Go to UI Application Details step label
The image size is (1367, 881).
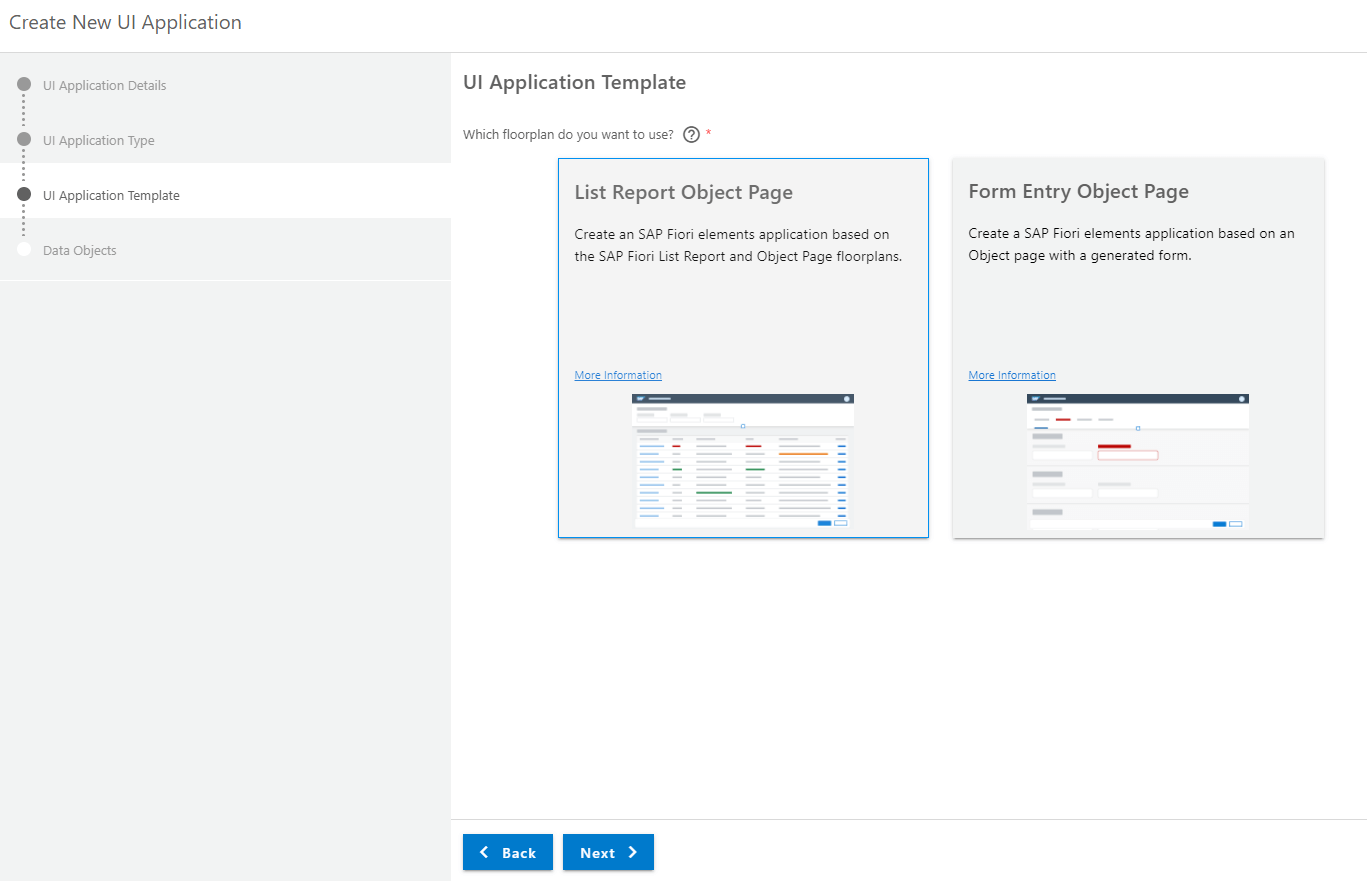point(105,85)
